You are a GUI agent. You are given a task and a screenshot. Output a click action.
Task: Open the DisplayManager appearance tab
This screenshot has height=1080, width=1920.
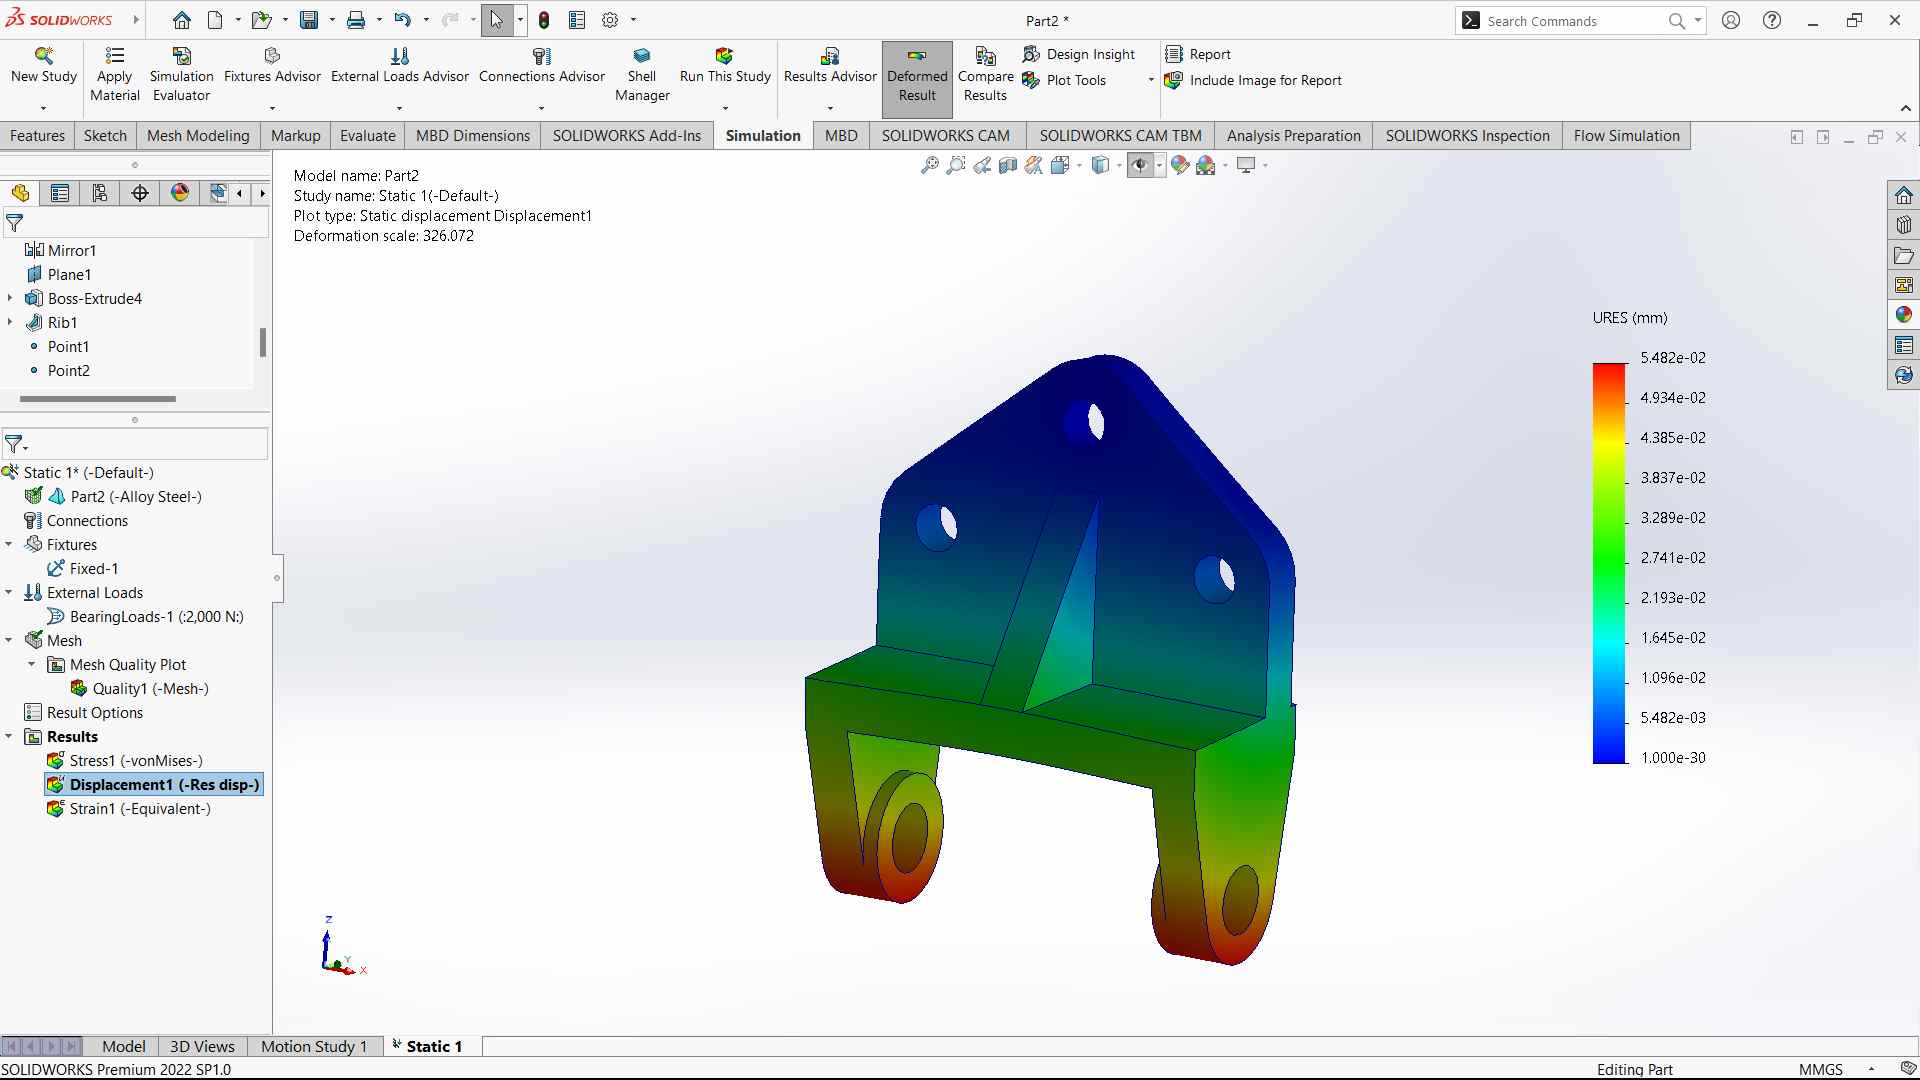tap(180, 193)
